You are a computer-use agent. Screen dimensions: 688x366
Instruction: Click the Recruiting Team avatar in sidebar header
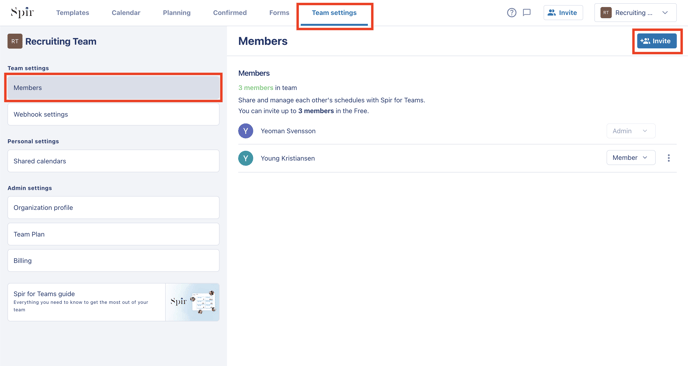(x=15, y=41)
